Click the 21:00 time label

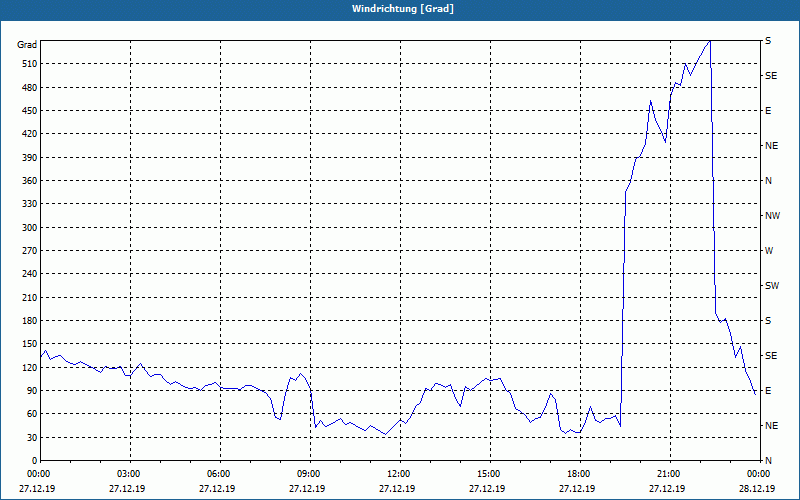670,474
